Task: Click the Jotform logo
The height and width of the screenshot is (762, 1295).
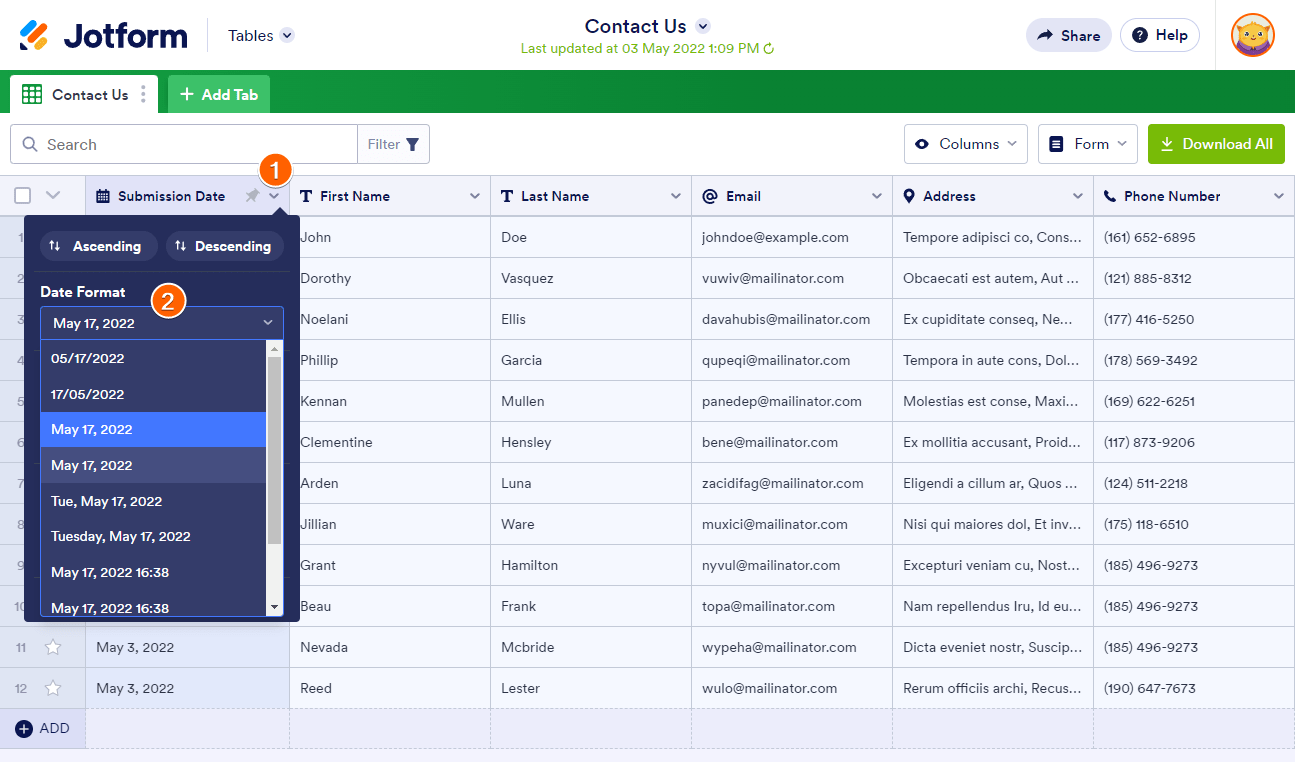Action: point(103,36)
